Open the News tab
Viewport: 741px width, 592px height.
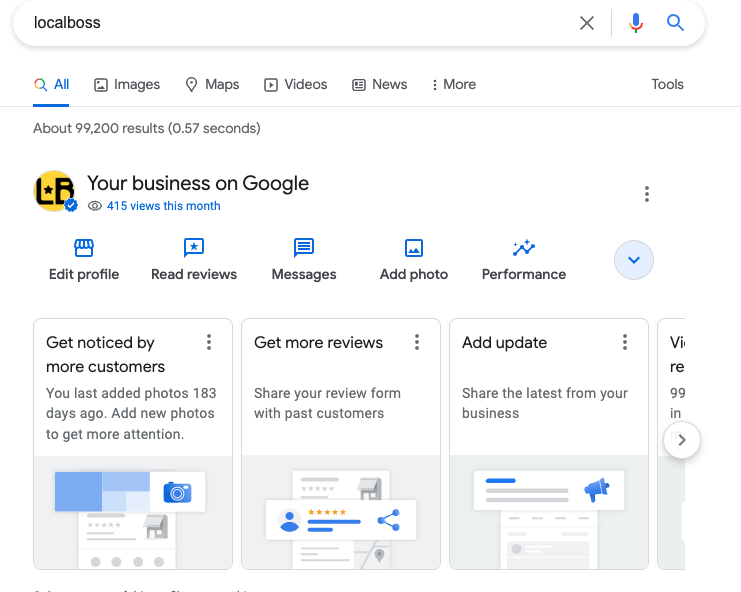379,85
